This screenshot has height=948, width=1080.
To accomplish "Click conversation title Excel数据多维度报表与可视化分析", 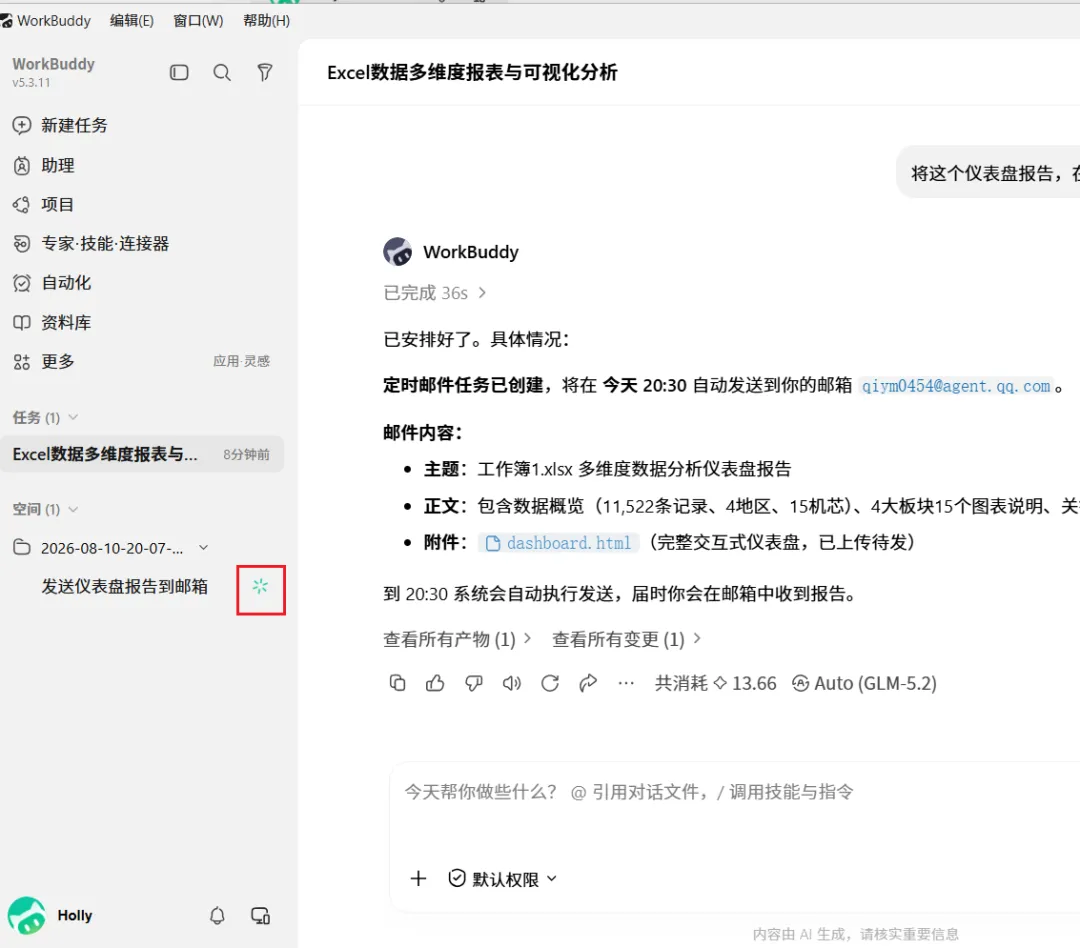I will pos(472,72).
